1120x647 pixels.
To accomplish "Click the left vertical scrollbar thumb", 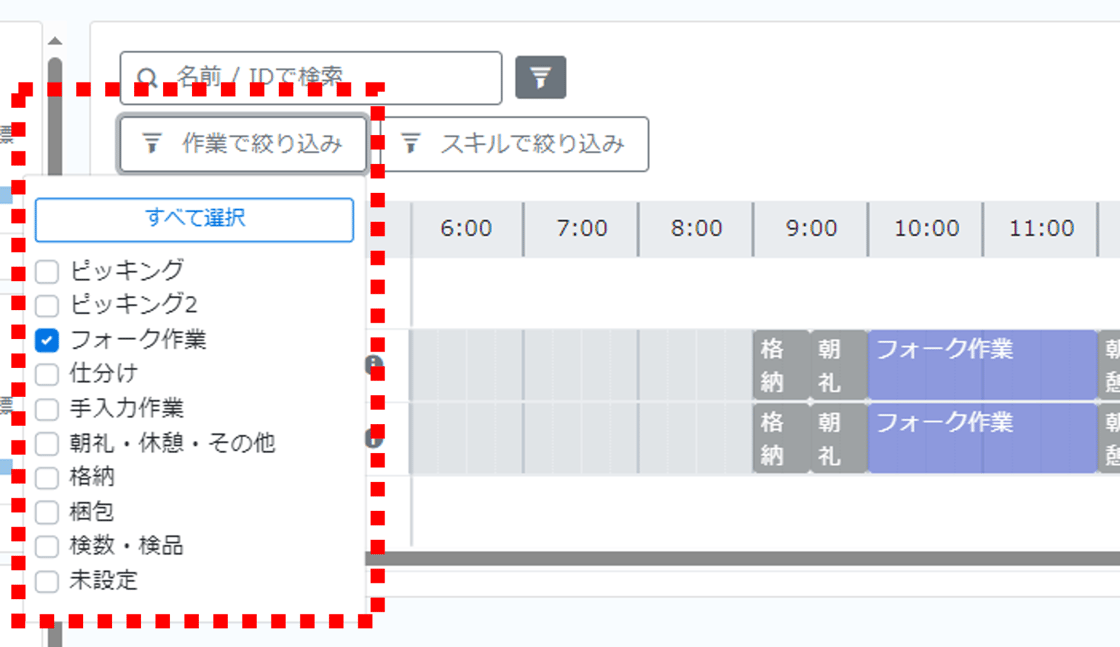I will coord(55,118).
